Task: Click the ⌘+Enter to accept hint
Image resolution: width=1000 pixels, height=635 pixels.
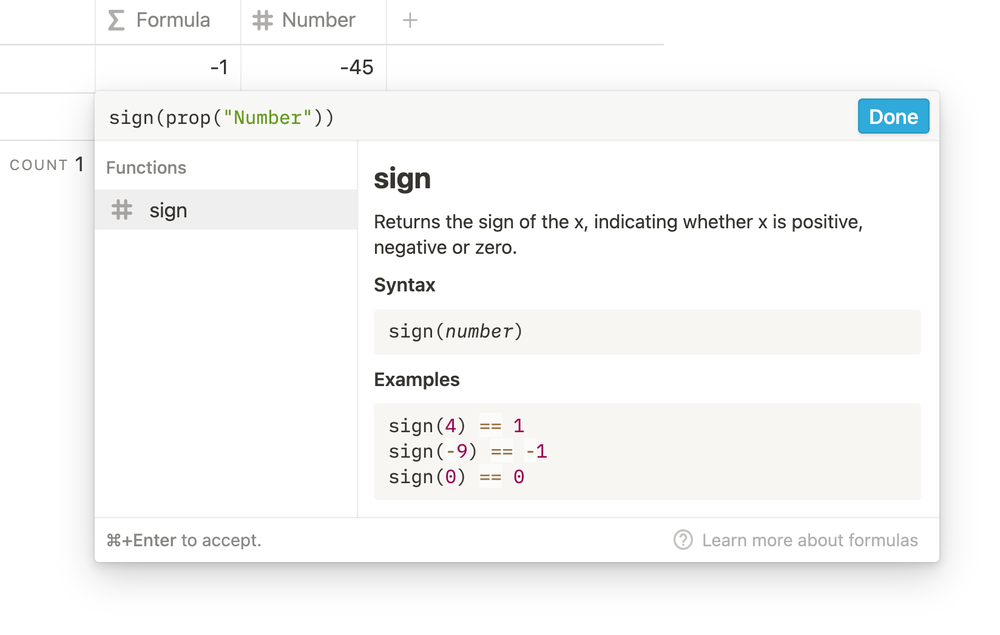Action: pyautogui.click(x=183, y=540)
